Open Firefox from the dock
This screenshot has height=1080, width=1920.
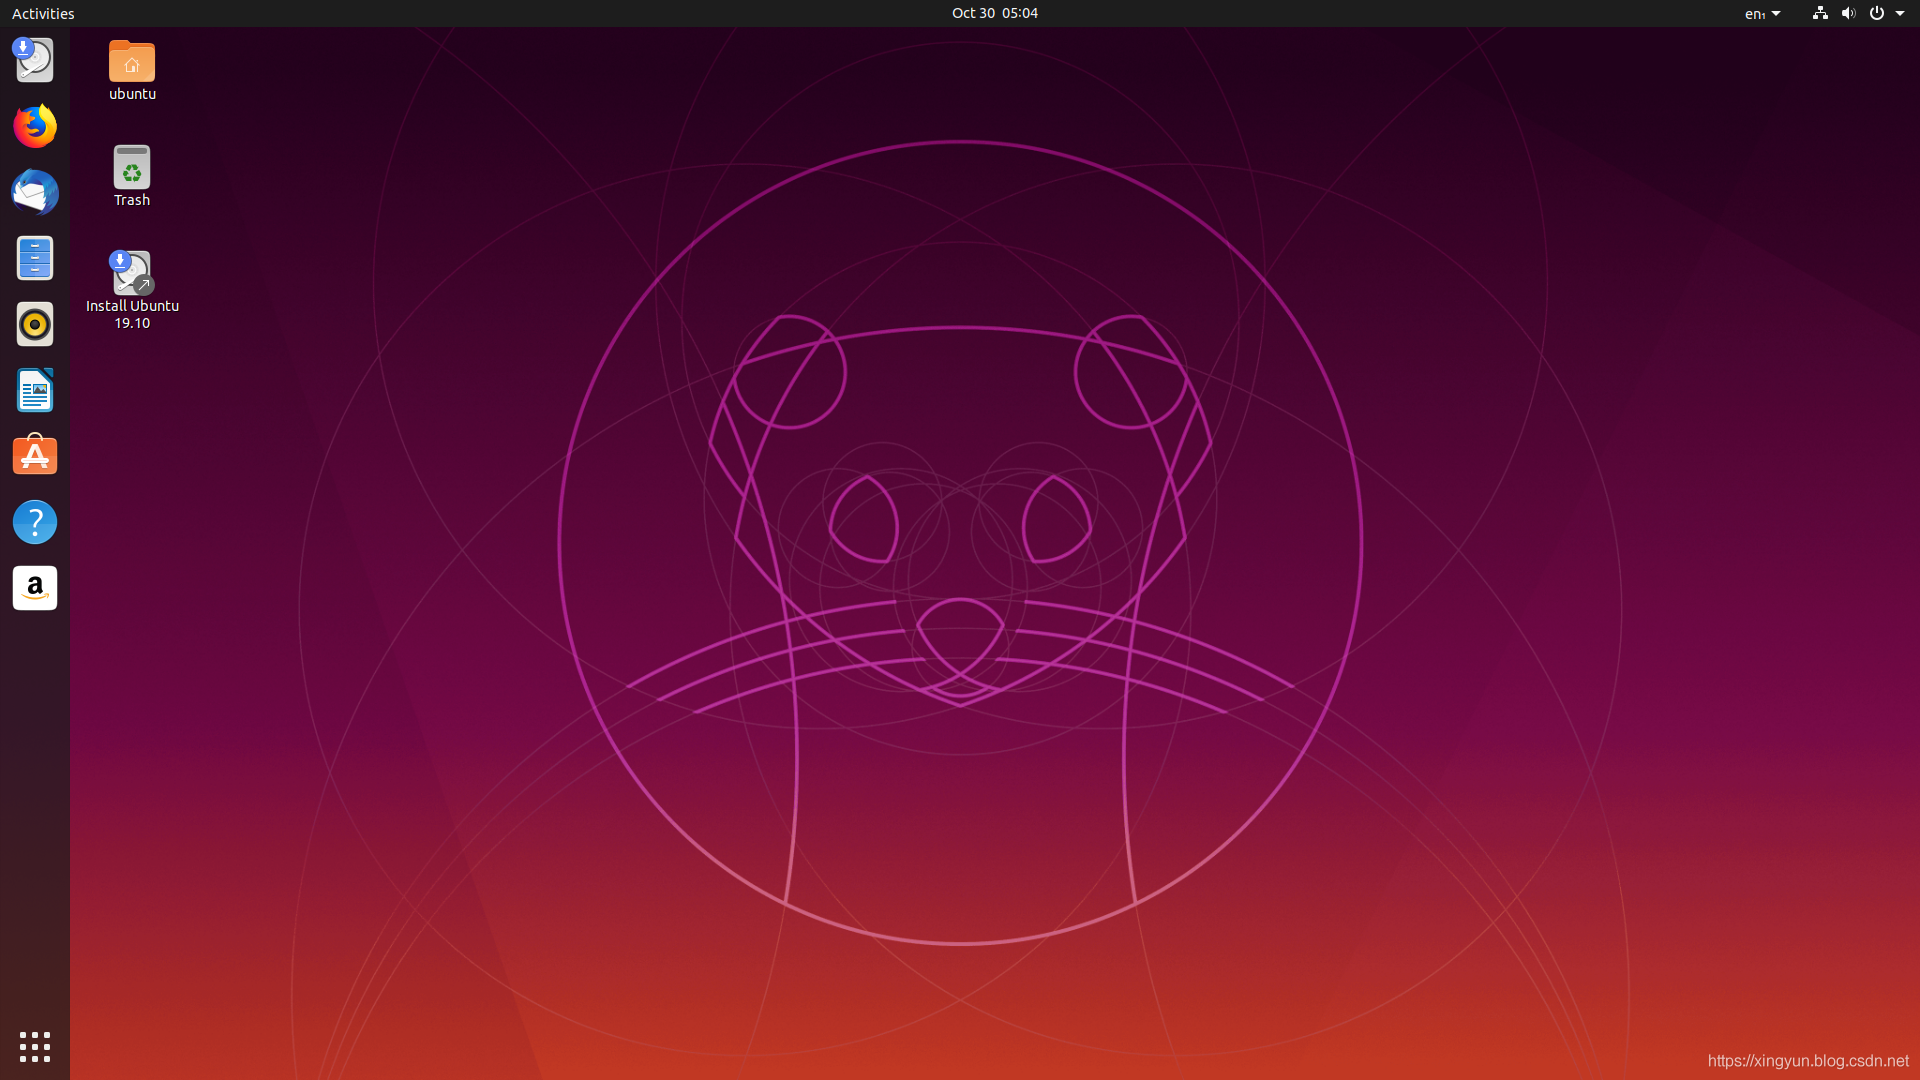35,127
